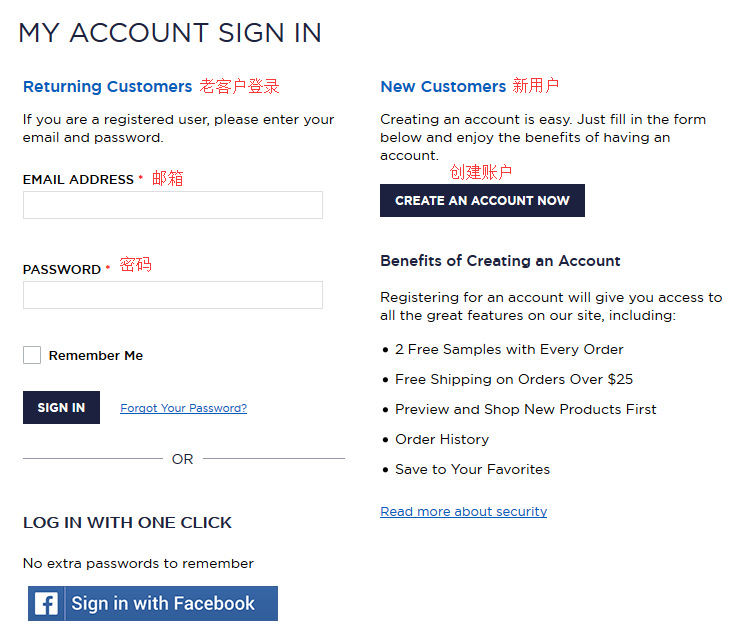Click the PASSWORD field label
The height and width of the screenshot is (640, 736).
tap(62, 270)
